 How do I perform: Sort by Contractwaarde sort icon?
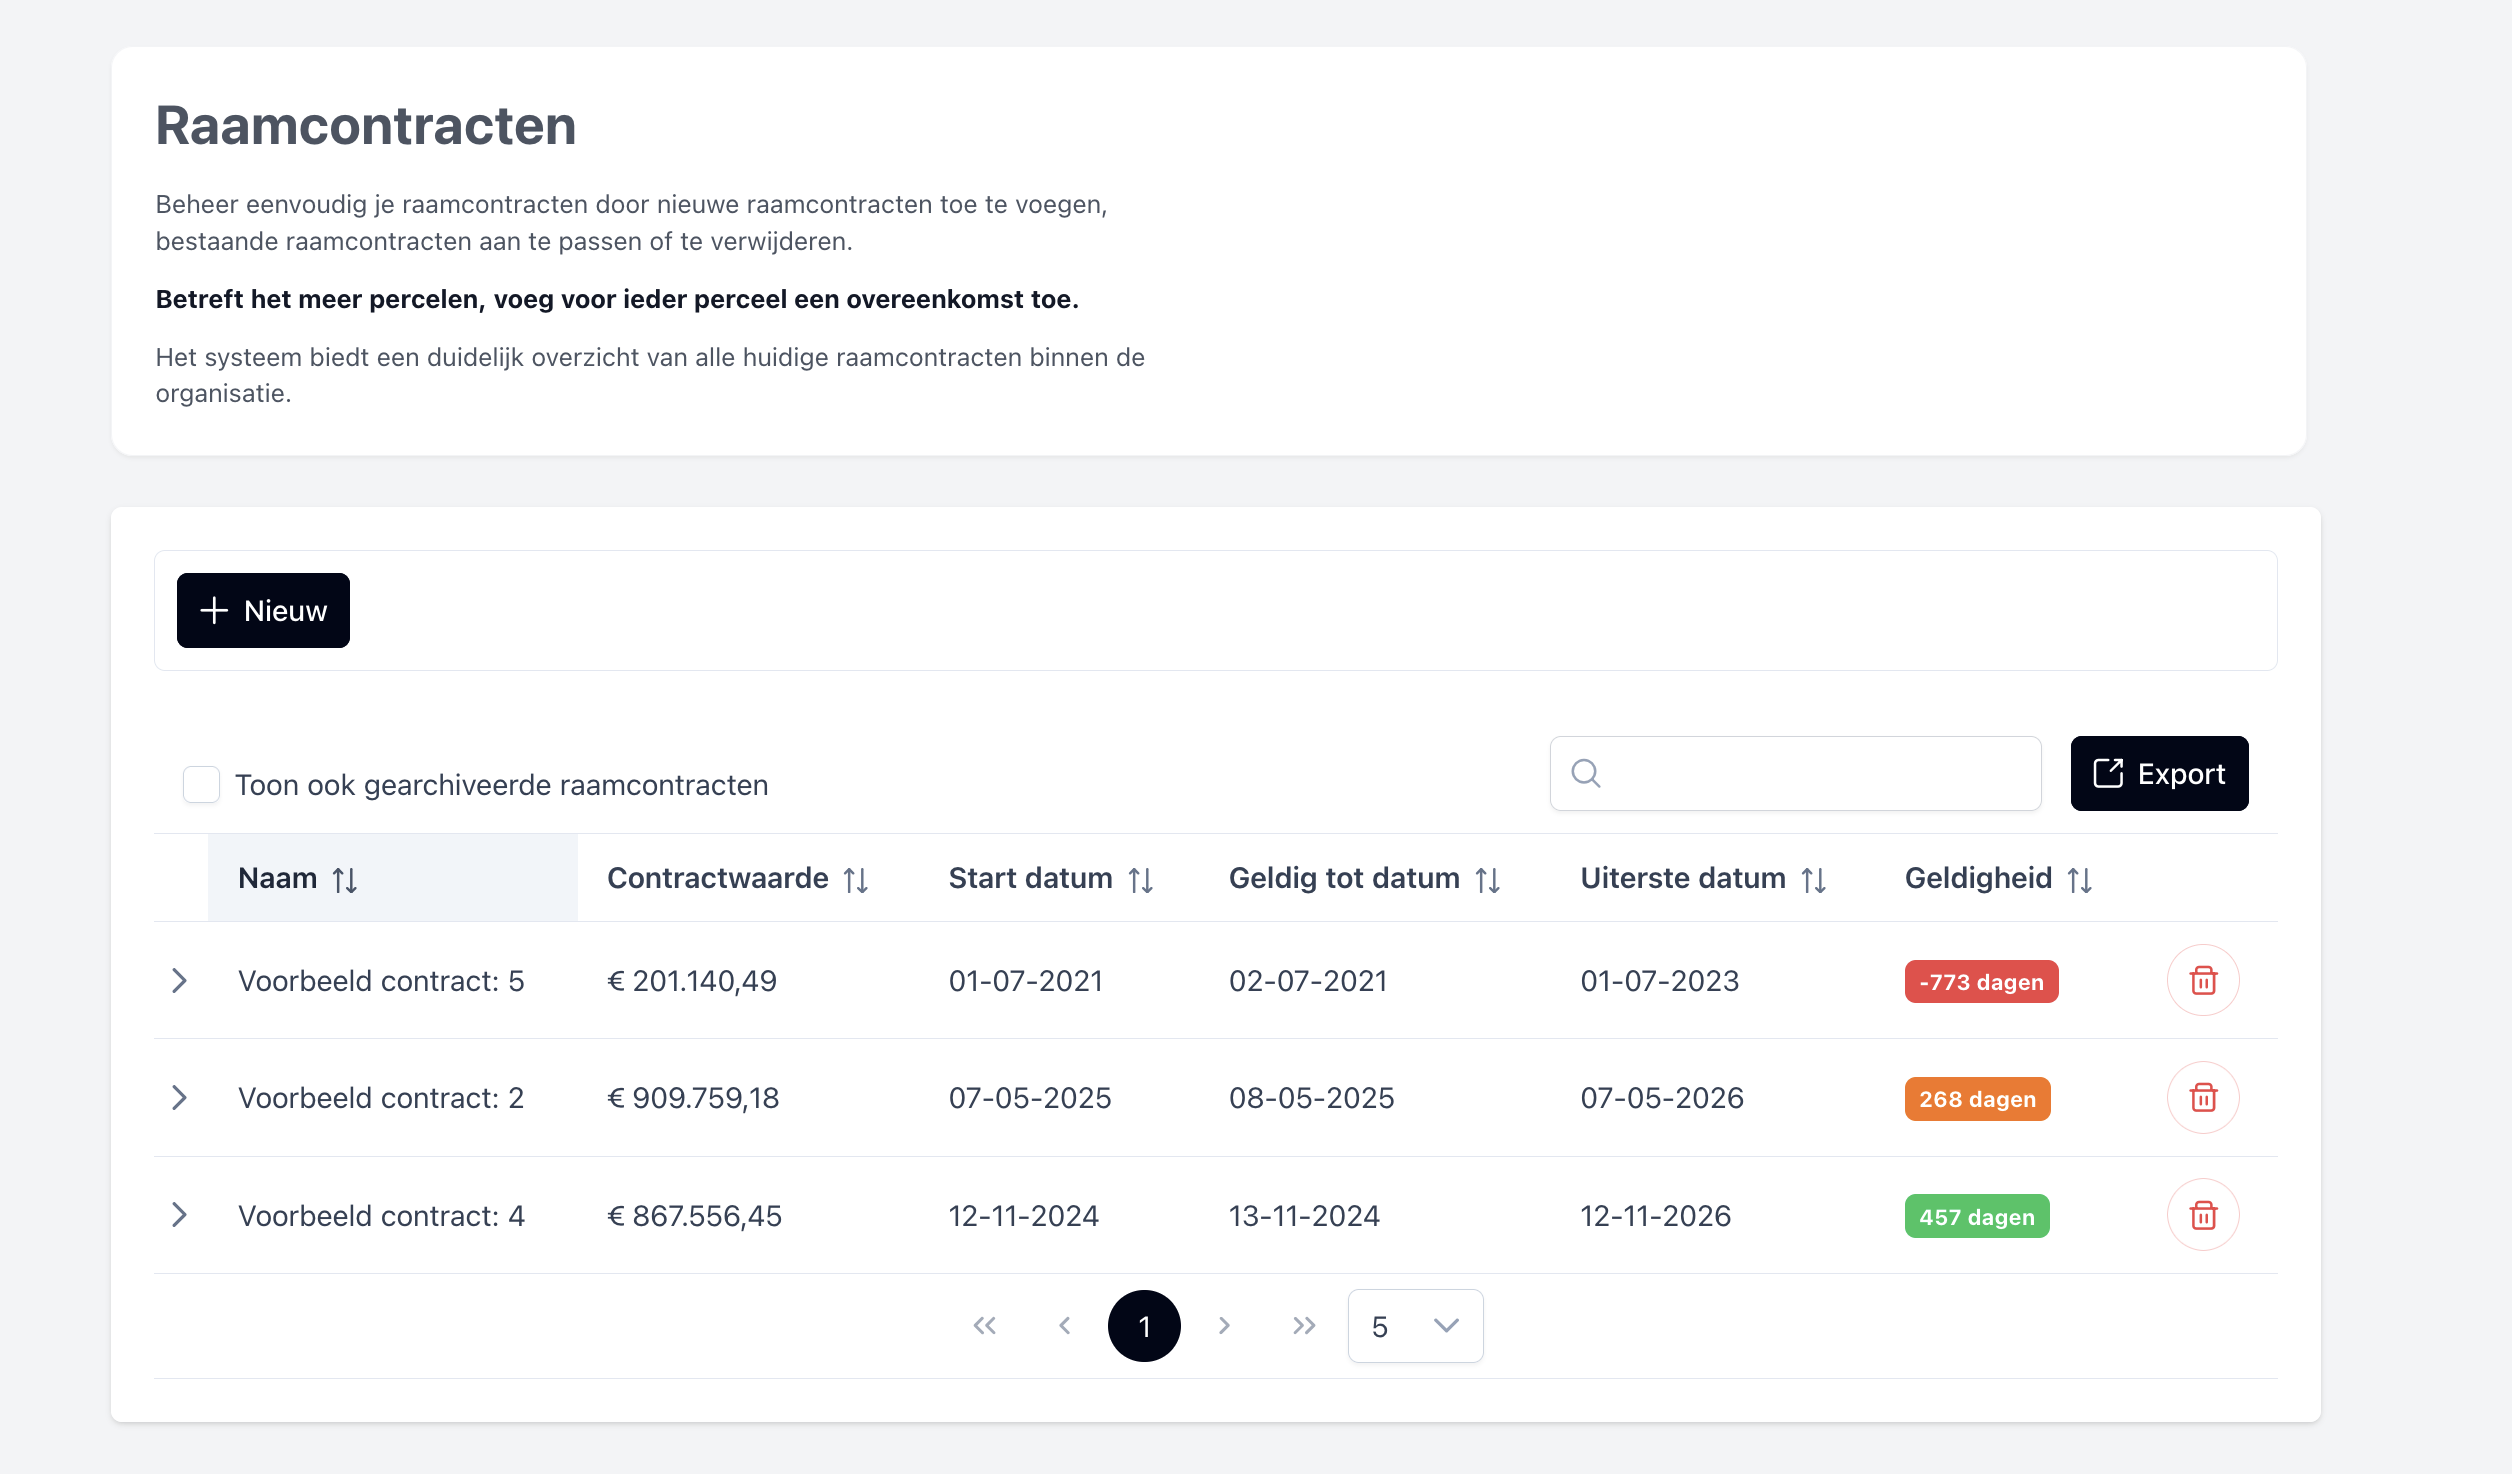(x=856, y=880)
